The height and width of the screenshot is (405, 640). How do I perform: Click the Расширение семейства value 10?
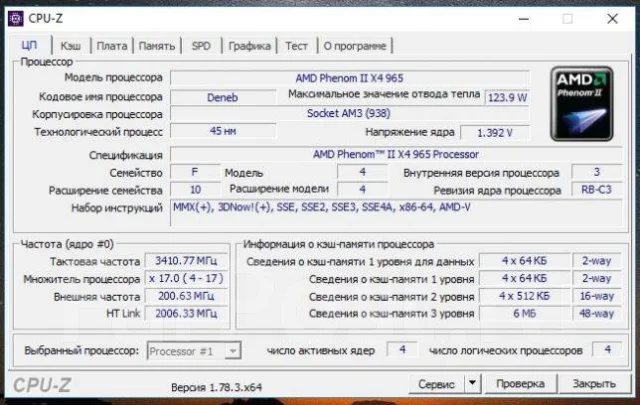(195, 190)
